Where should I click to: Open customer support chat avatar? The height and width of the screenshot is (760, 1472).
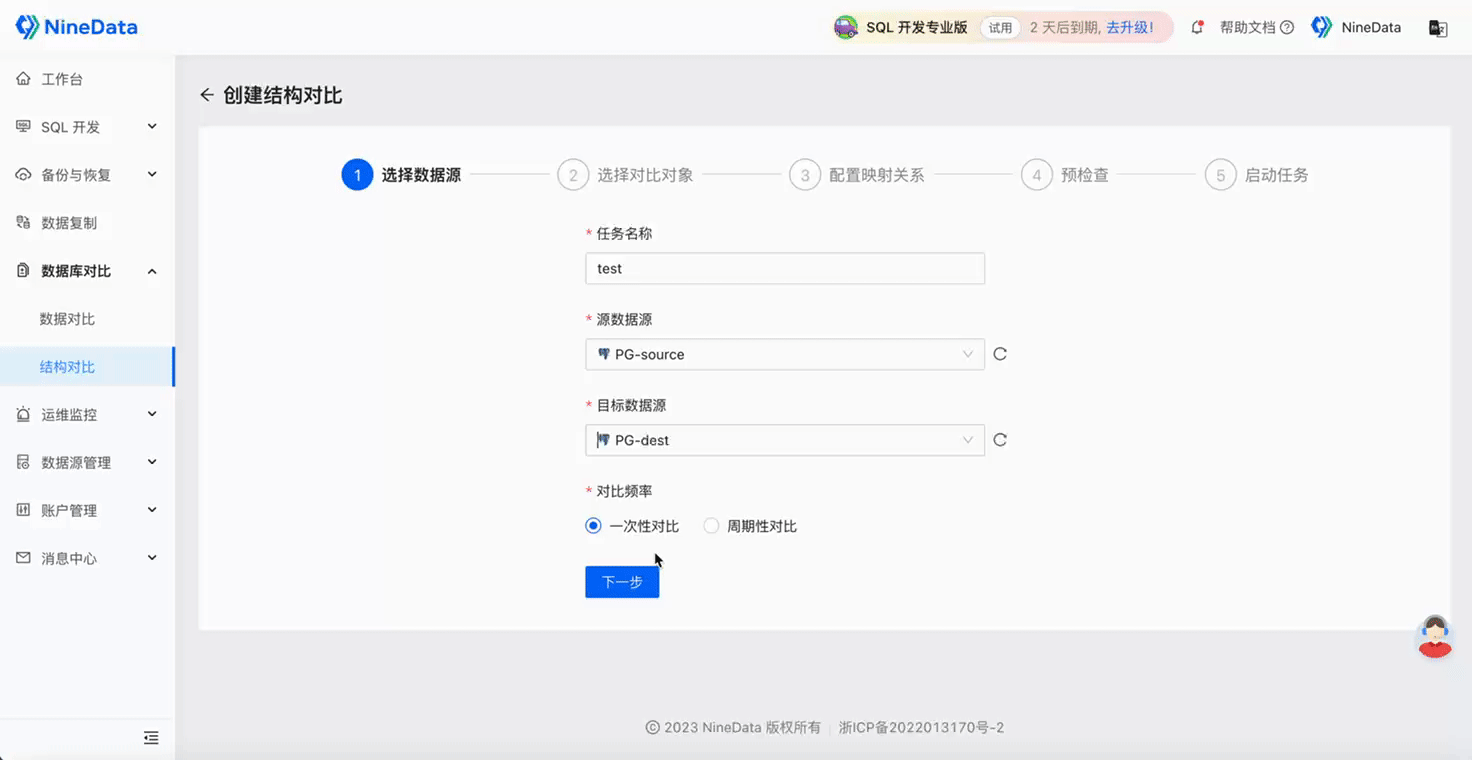click(1435, 636)
